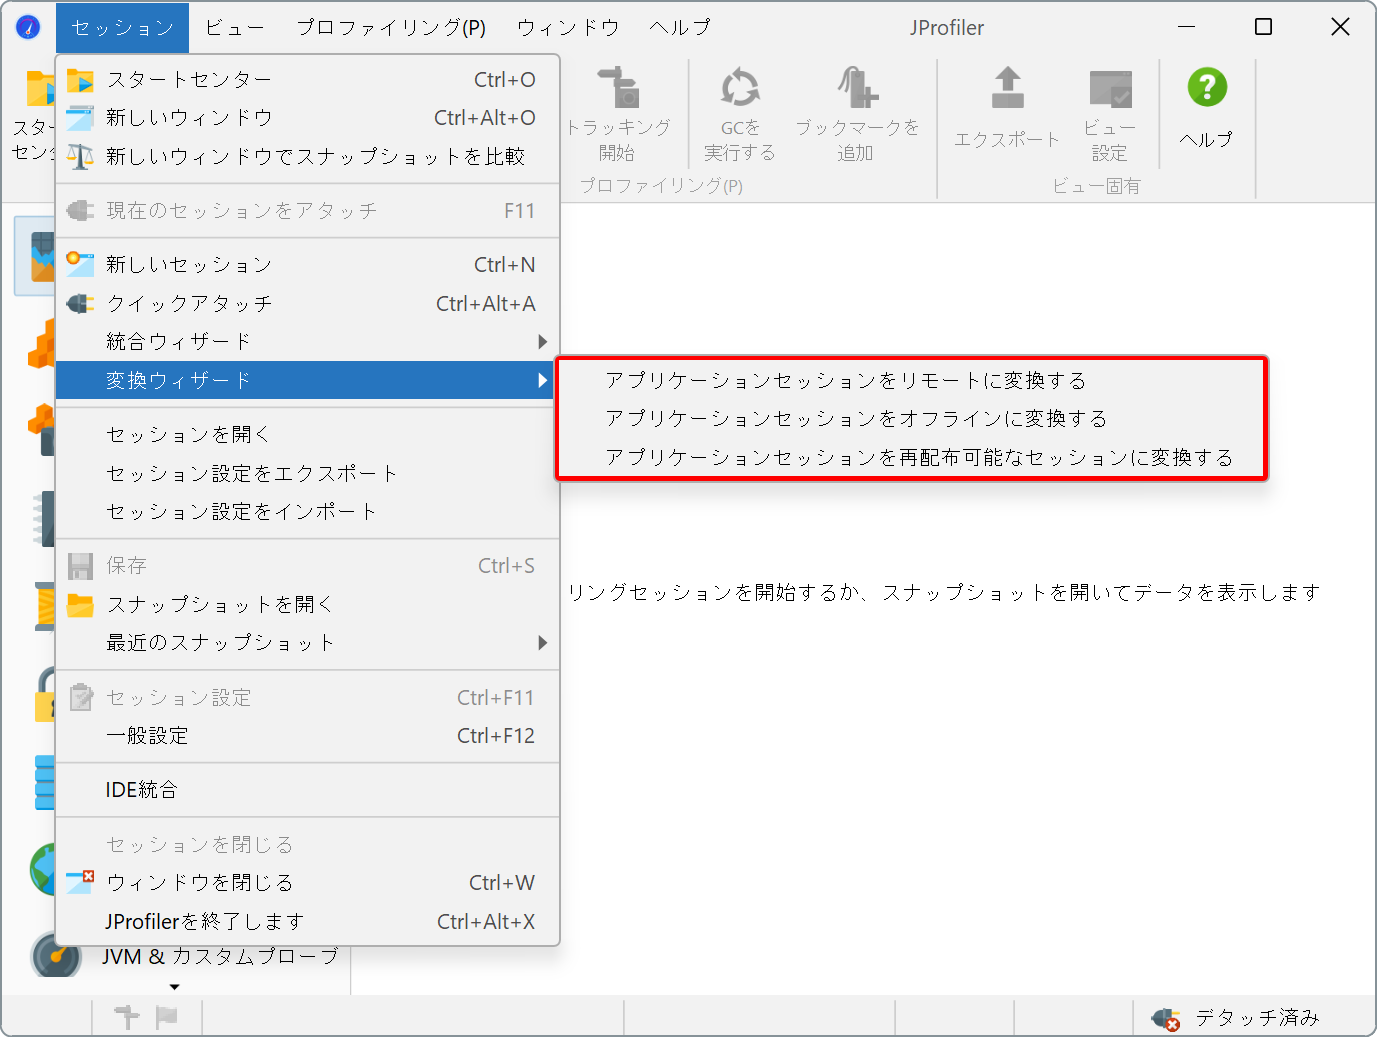Select JVM & カスタムプローブ sidebar label

tap(221, 957)
